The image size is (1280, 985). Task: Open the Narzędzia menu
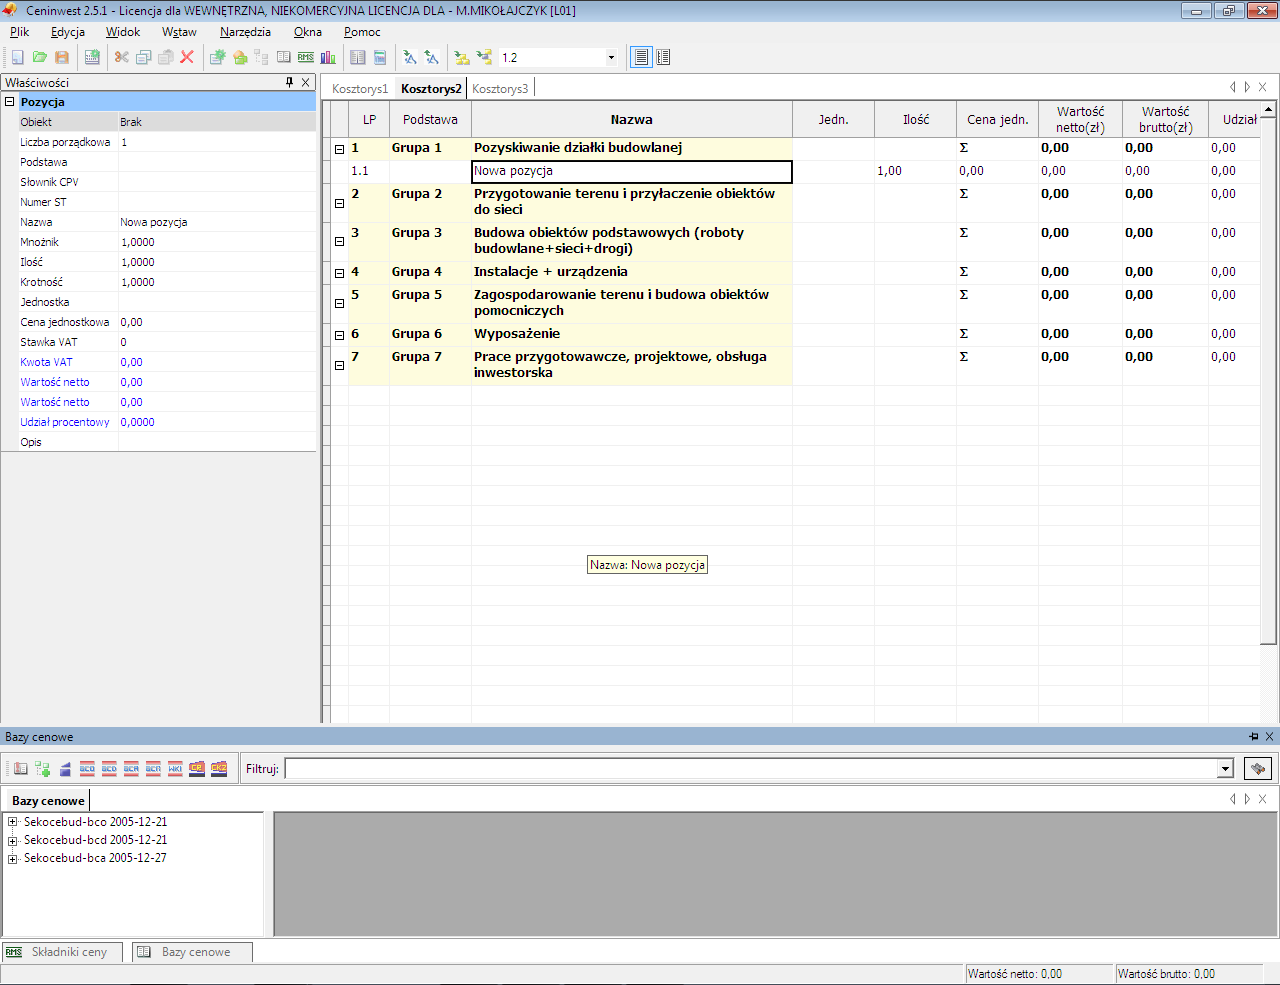click(245, 32)
